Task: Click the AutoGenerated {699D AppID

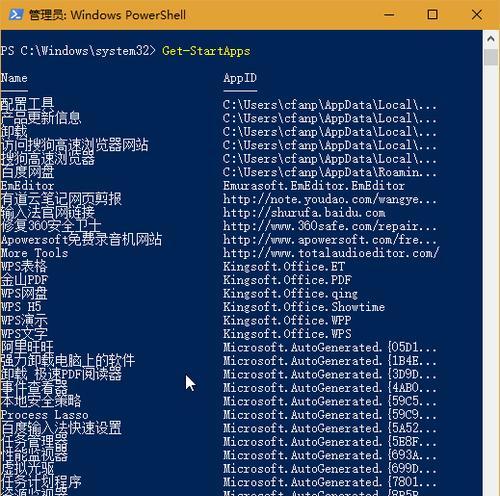Action: pos(330,469)
